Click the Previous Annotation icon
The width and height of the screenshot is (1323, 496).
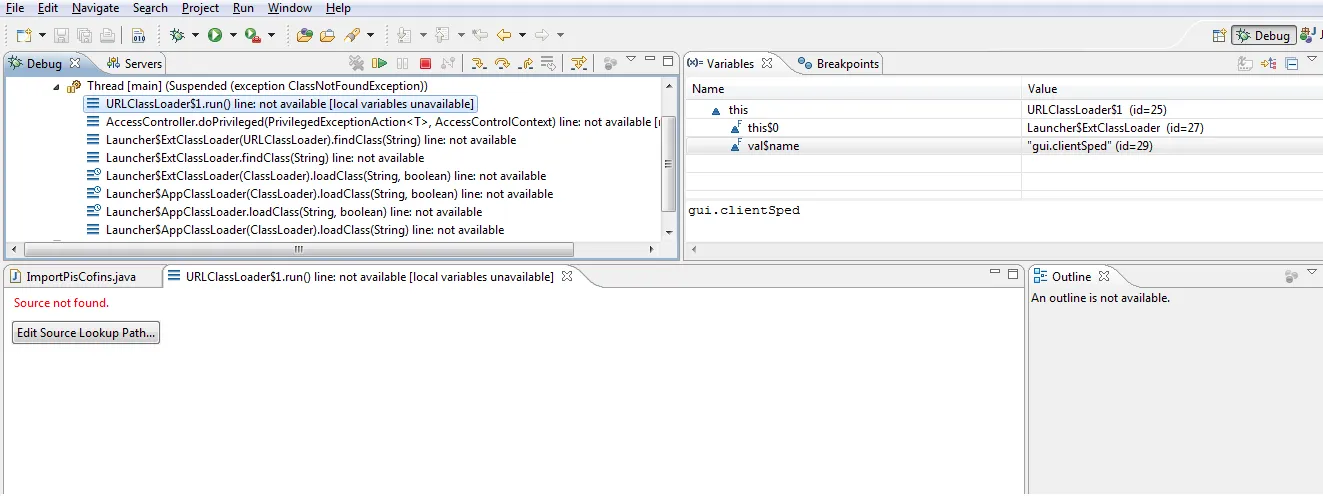click(443, 35)
